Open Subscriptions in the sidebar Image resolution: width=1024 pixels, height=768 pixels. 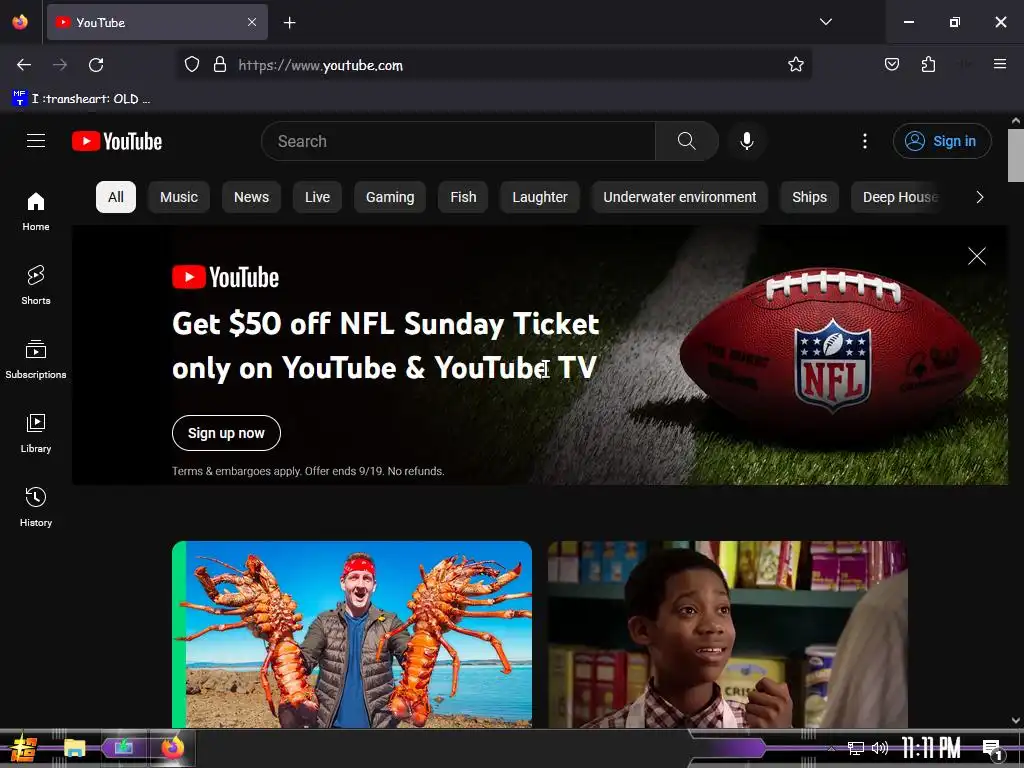pos(36,359)
